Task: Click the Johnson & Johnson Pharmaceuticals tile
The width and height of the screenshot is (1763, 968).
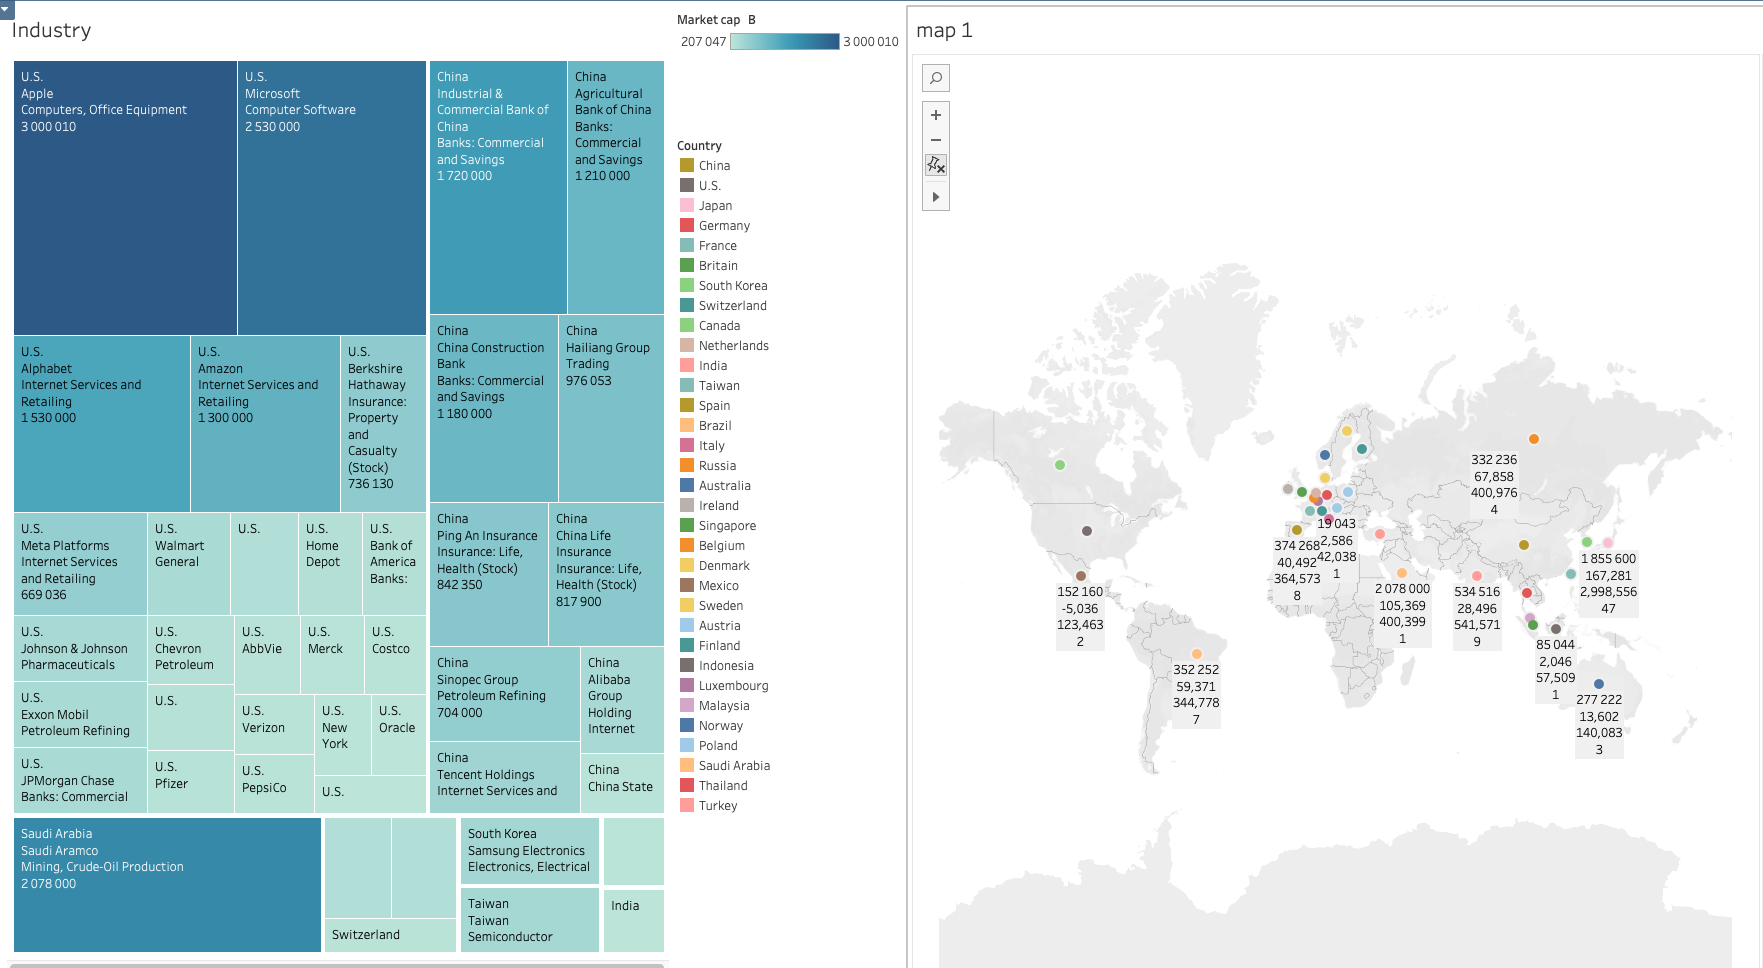Action: click(x=80, y=649)
